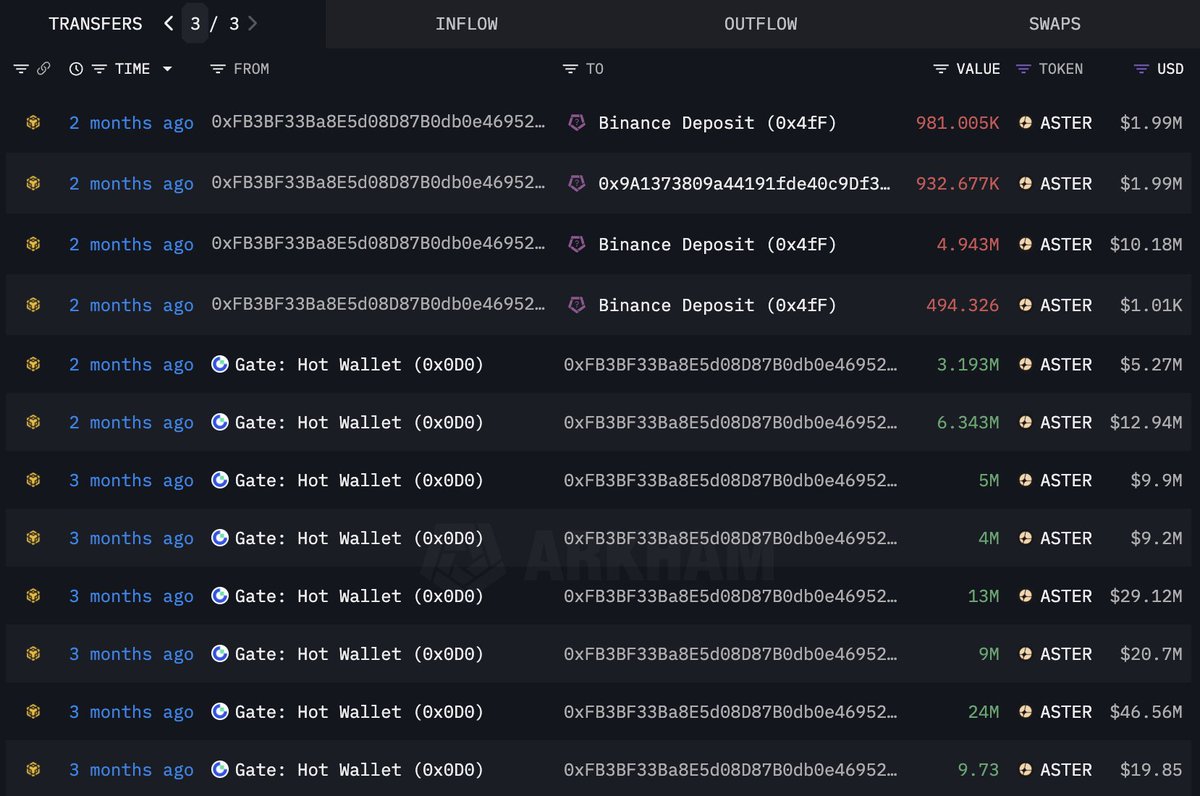Click the chain link filter icon
Screen dimensions: 1200x796
(x=43, y=69)
